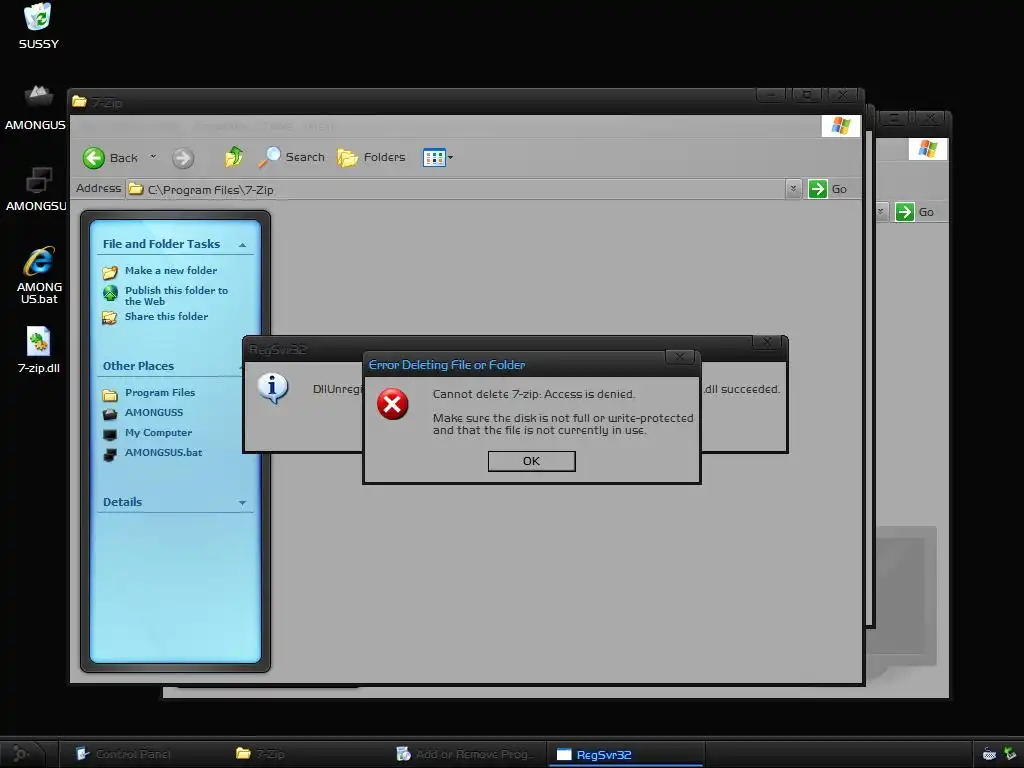Viewport: 1024px width, 768px height.
Task: Close the RegSvr32 message box
Action: (x=767, y=342)
